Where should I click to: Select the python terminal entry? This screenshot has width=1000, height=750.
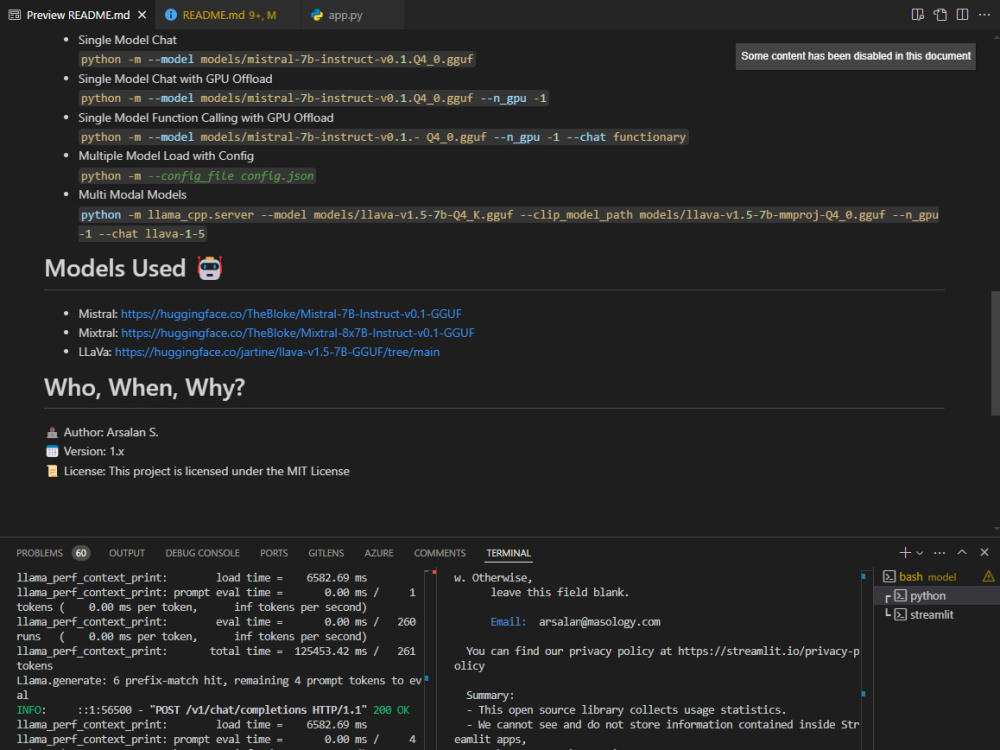[x=938, y=596]
